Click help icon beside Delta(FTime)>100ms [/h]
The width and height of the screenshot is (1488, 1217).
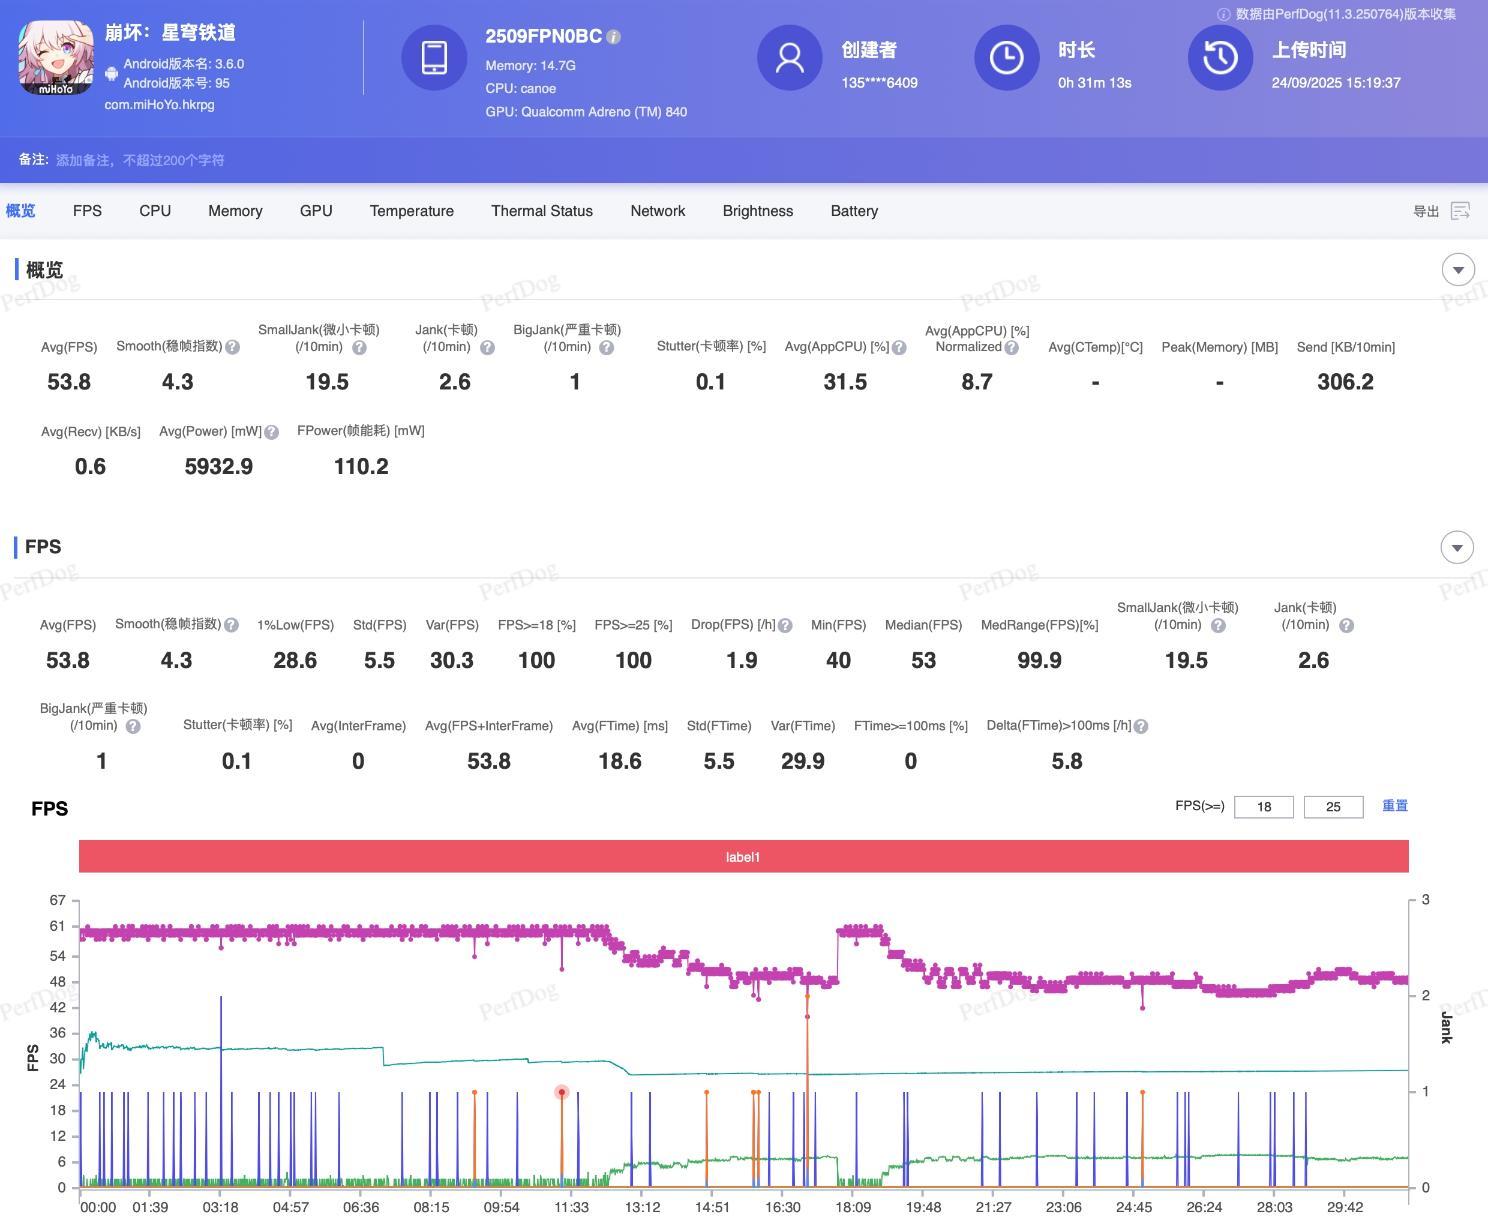tap(1141, 727)
